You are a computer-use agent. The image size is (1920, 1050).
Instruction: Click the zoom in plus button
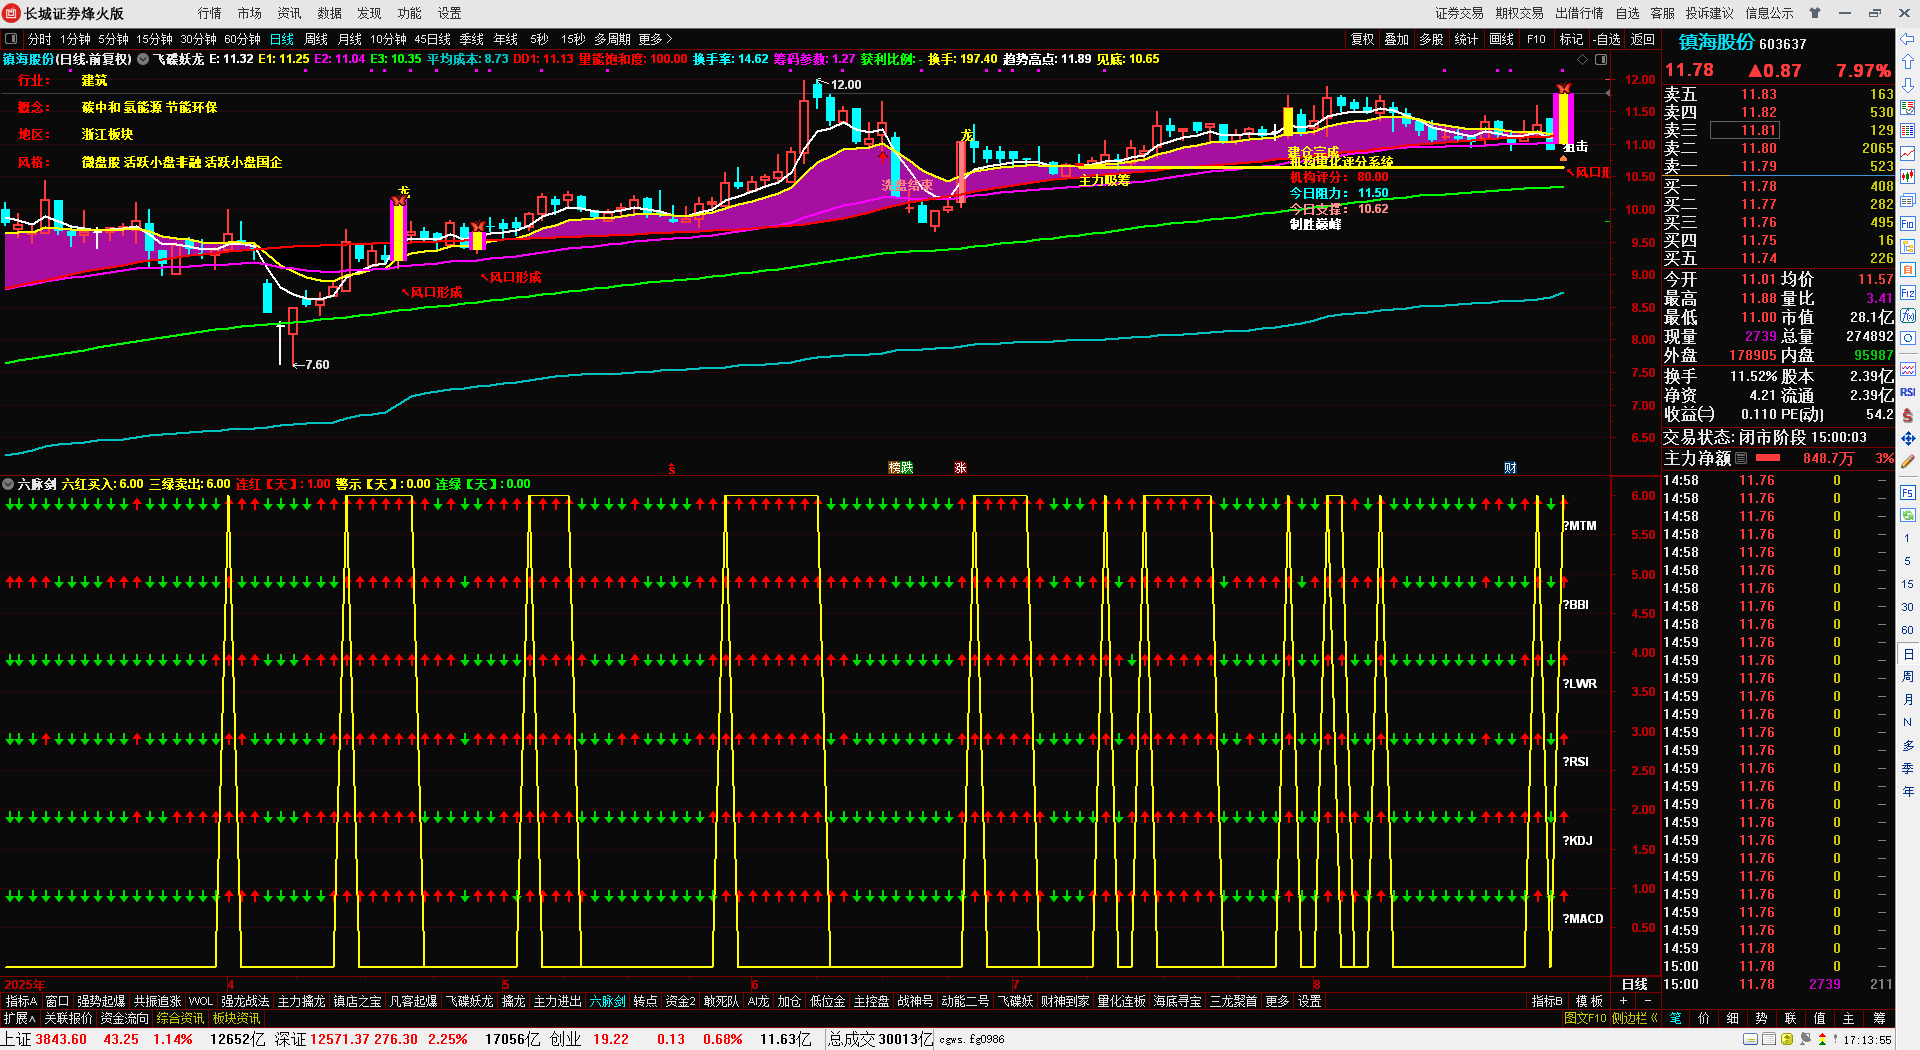point(1623,1001)
